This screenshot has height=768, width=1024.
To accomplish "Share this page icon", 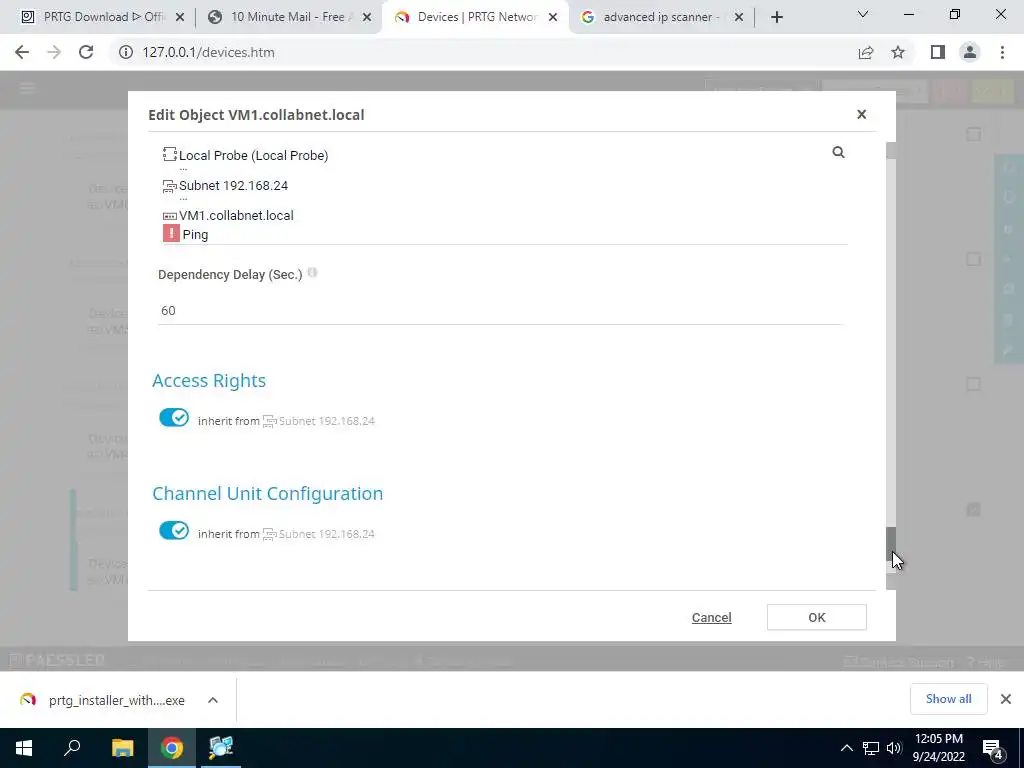I will 866,52.
